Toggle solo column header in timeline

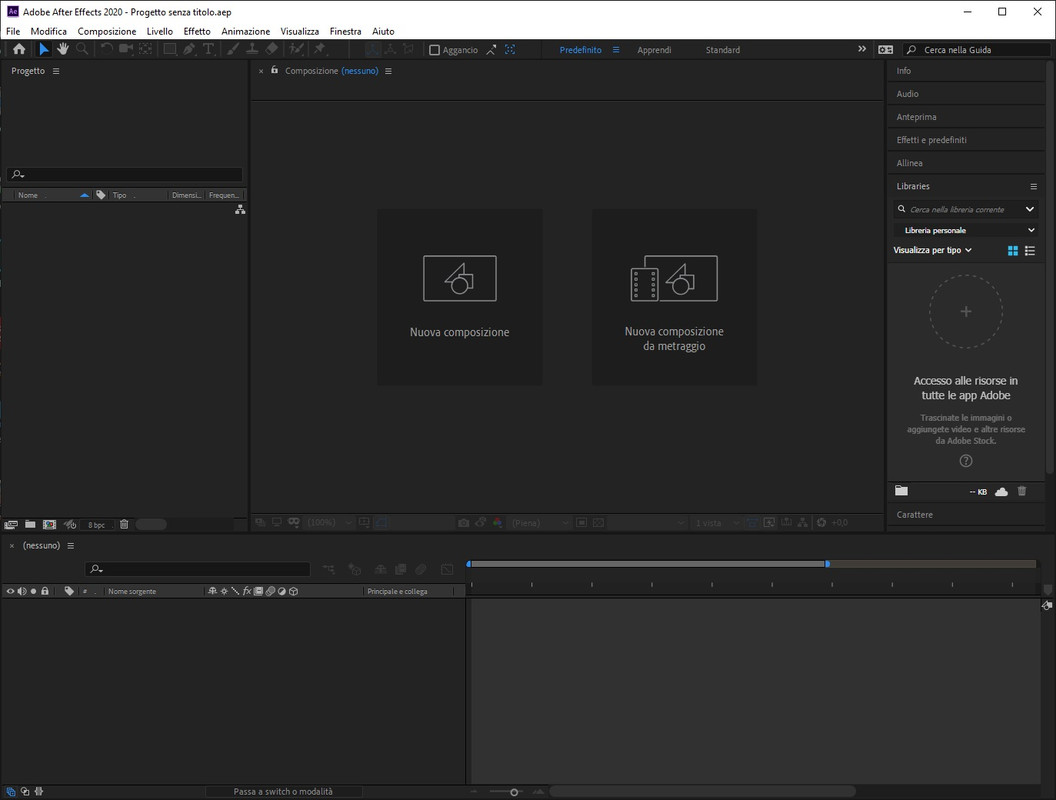point(33,591)
